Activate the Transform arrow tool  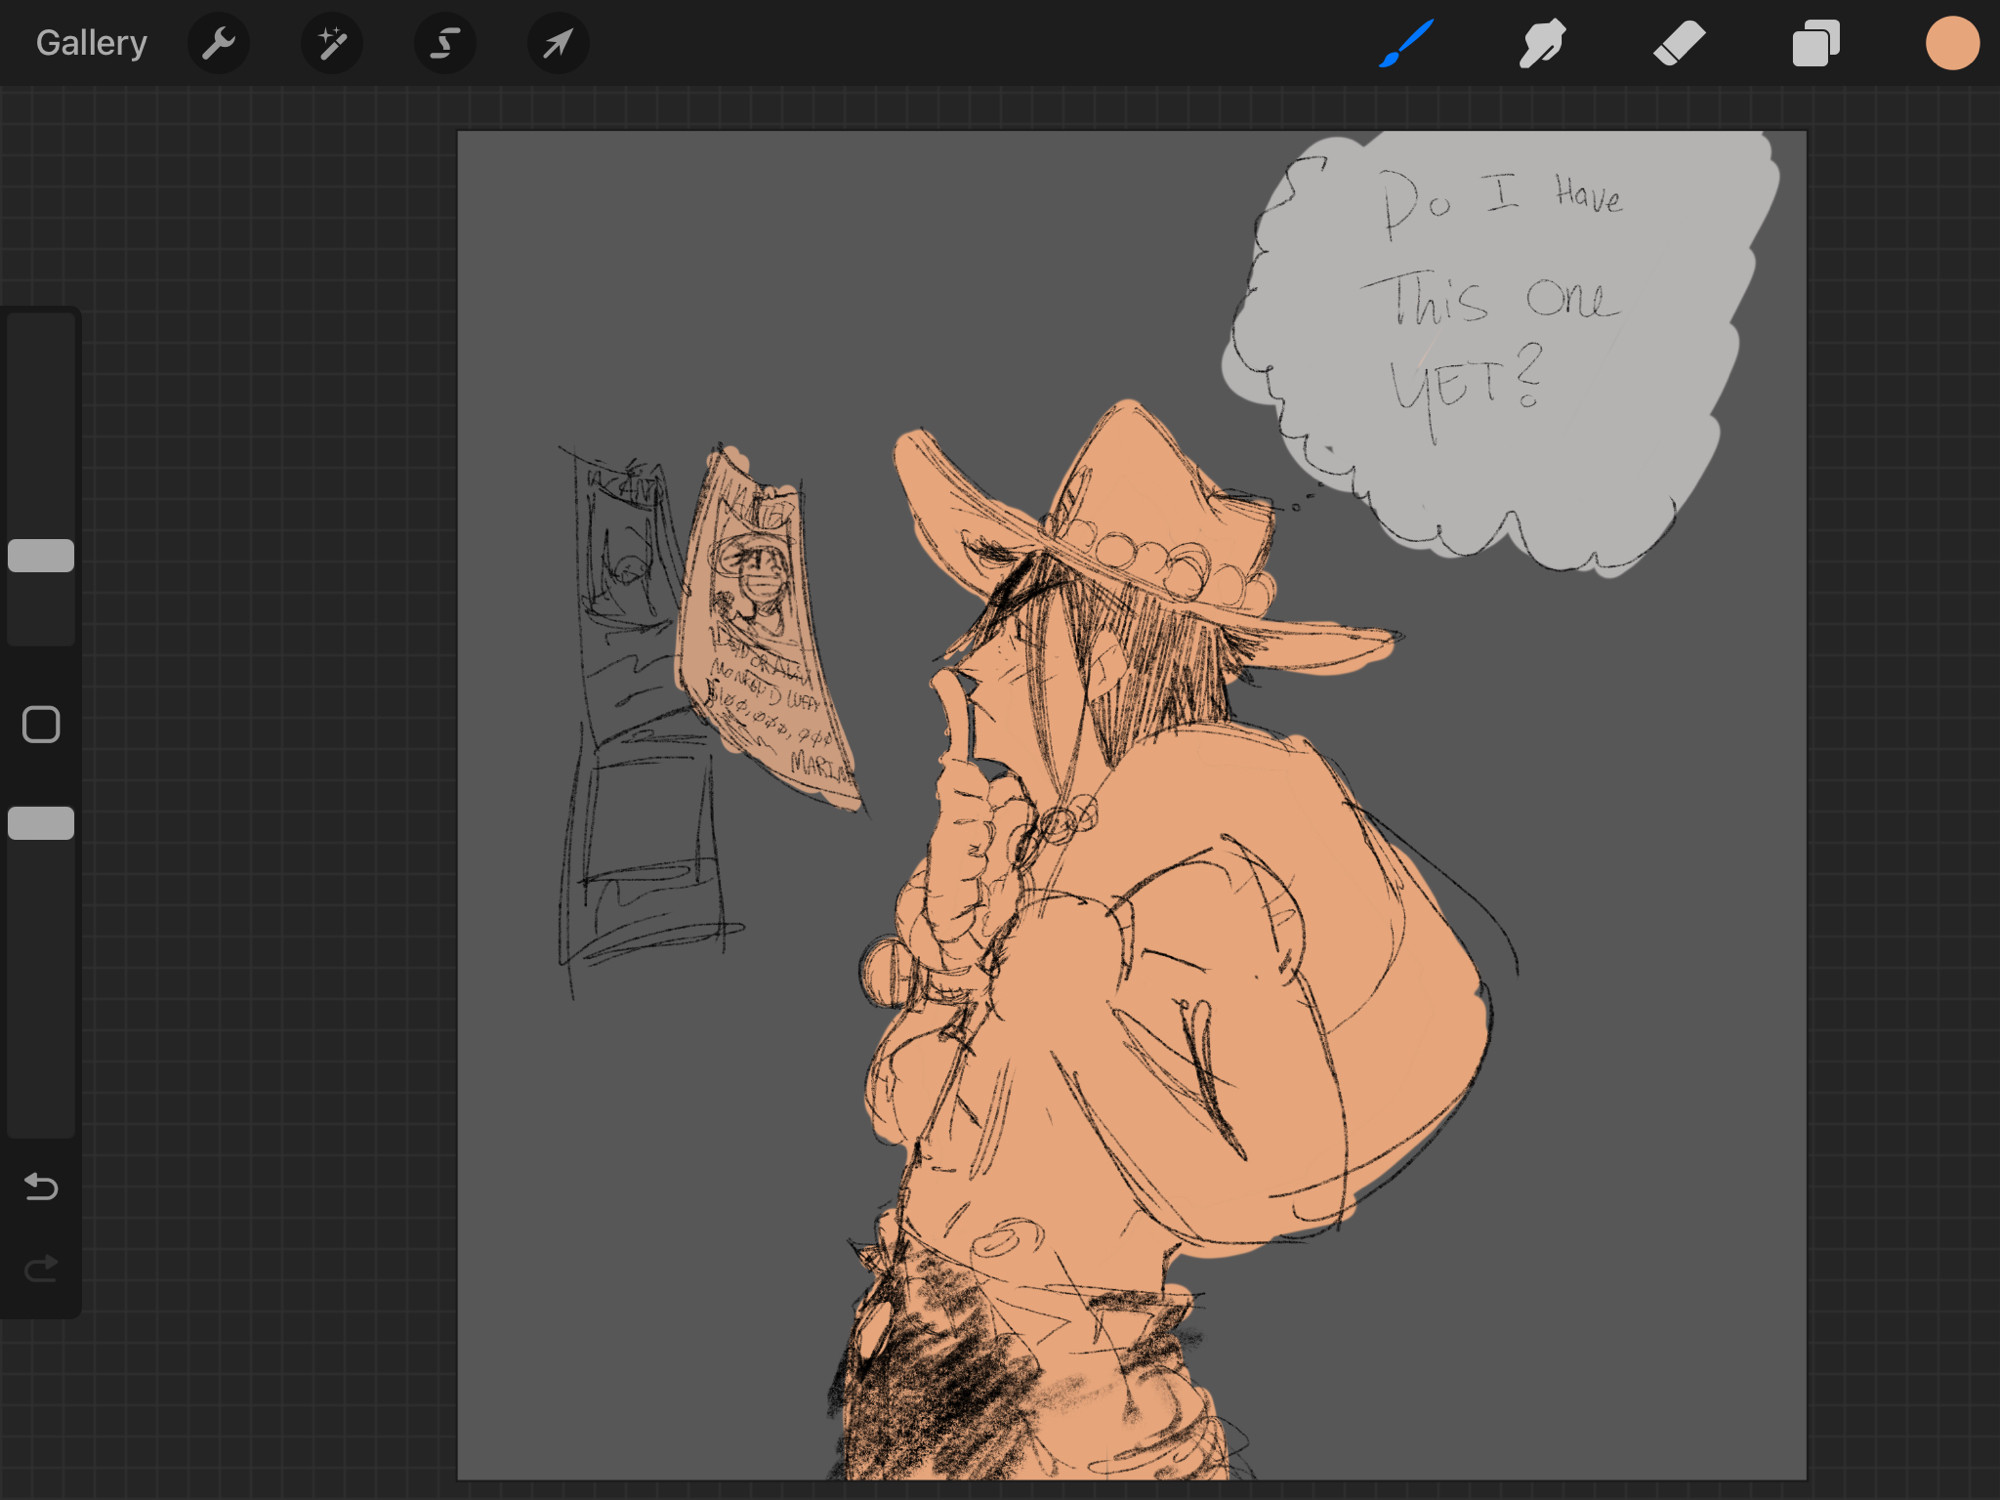click(557, 43)
